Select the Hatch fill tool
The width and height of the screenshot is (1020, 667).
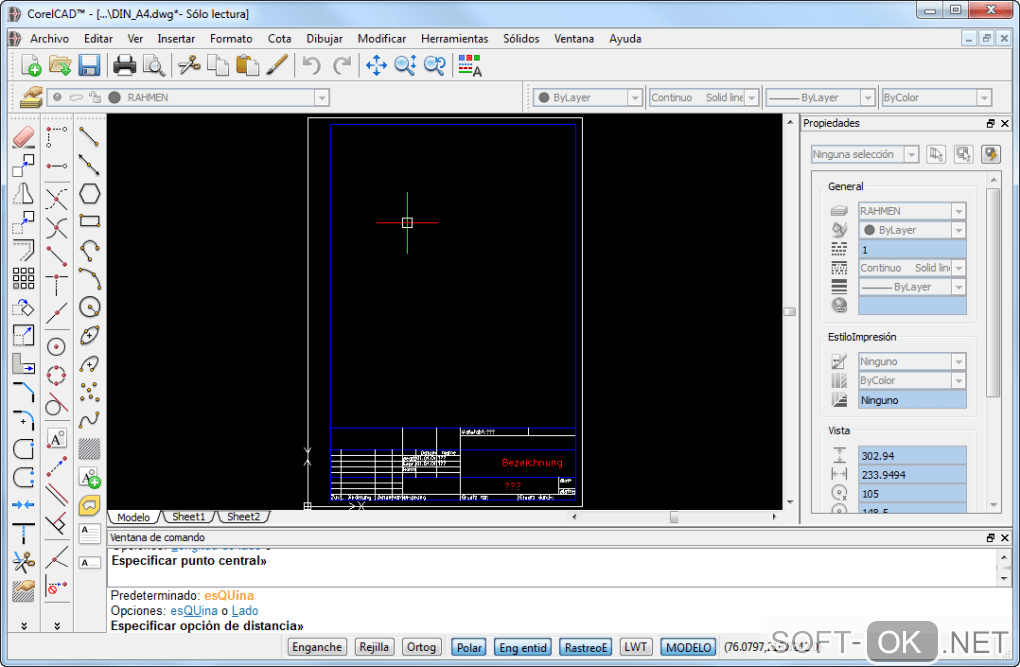point(90,448)
